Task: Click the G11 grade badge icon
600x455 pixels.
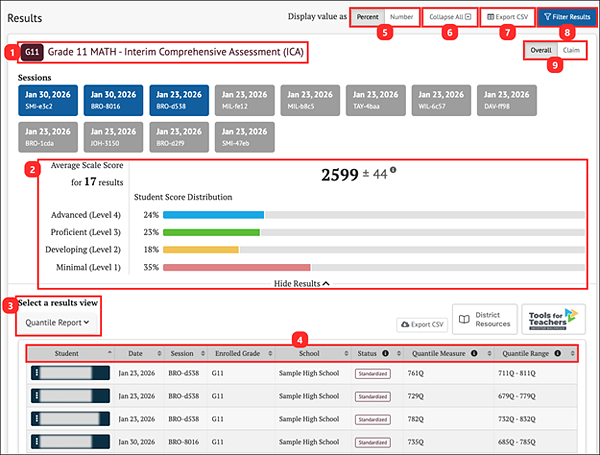Action: (32, 52)
